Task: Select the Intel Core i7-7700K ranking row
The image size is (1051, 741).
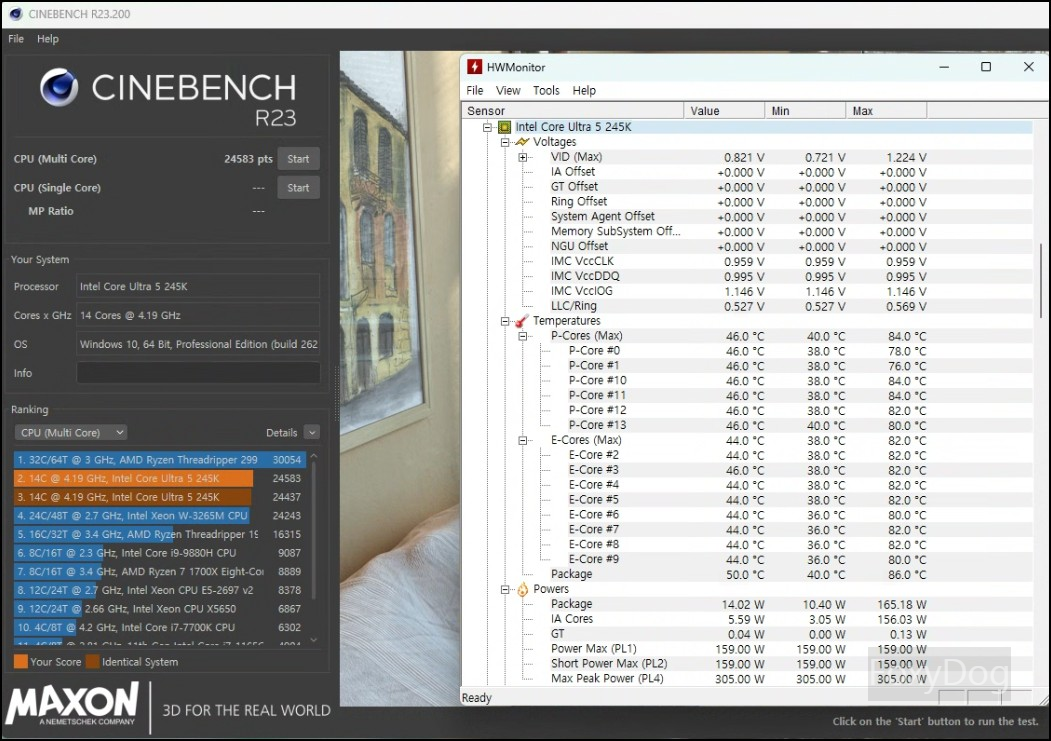Action: pos(160,628)
